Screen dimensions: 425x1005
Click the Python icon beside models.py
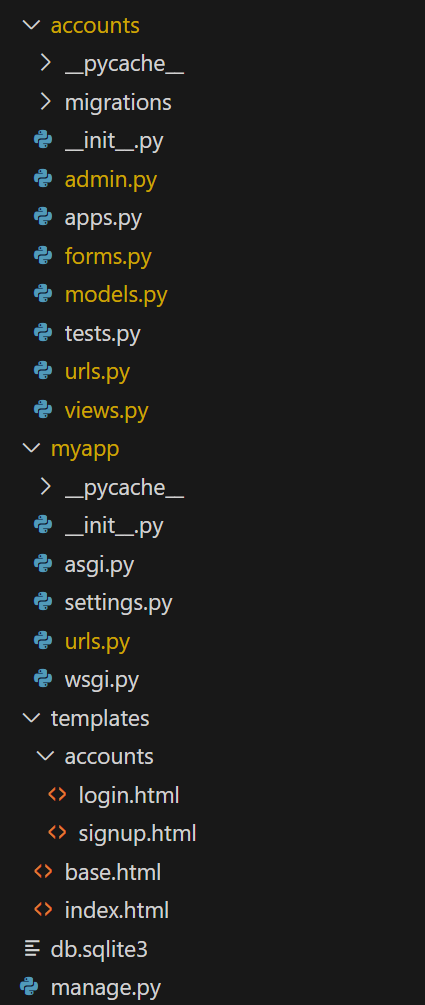(x=43, y=295)
